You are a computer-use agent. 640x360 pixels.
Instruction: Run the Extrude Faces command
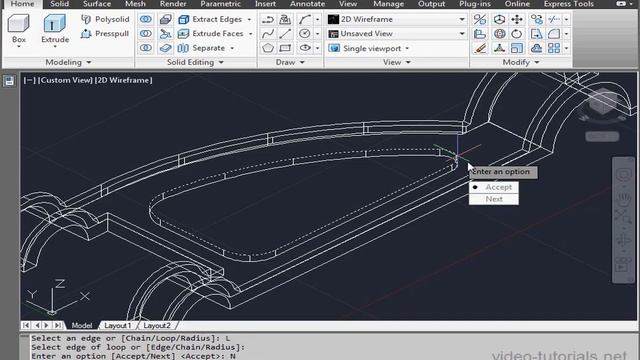[x=211, y=33]
